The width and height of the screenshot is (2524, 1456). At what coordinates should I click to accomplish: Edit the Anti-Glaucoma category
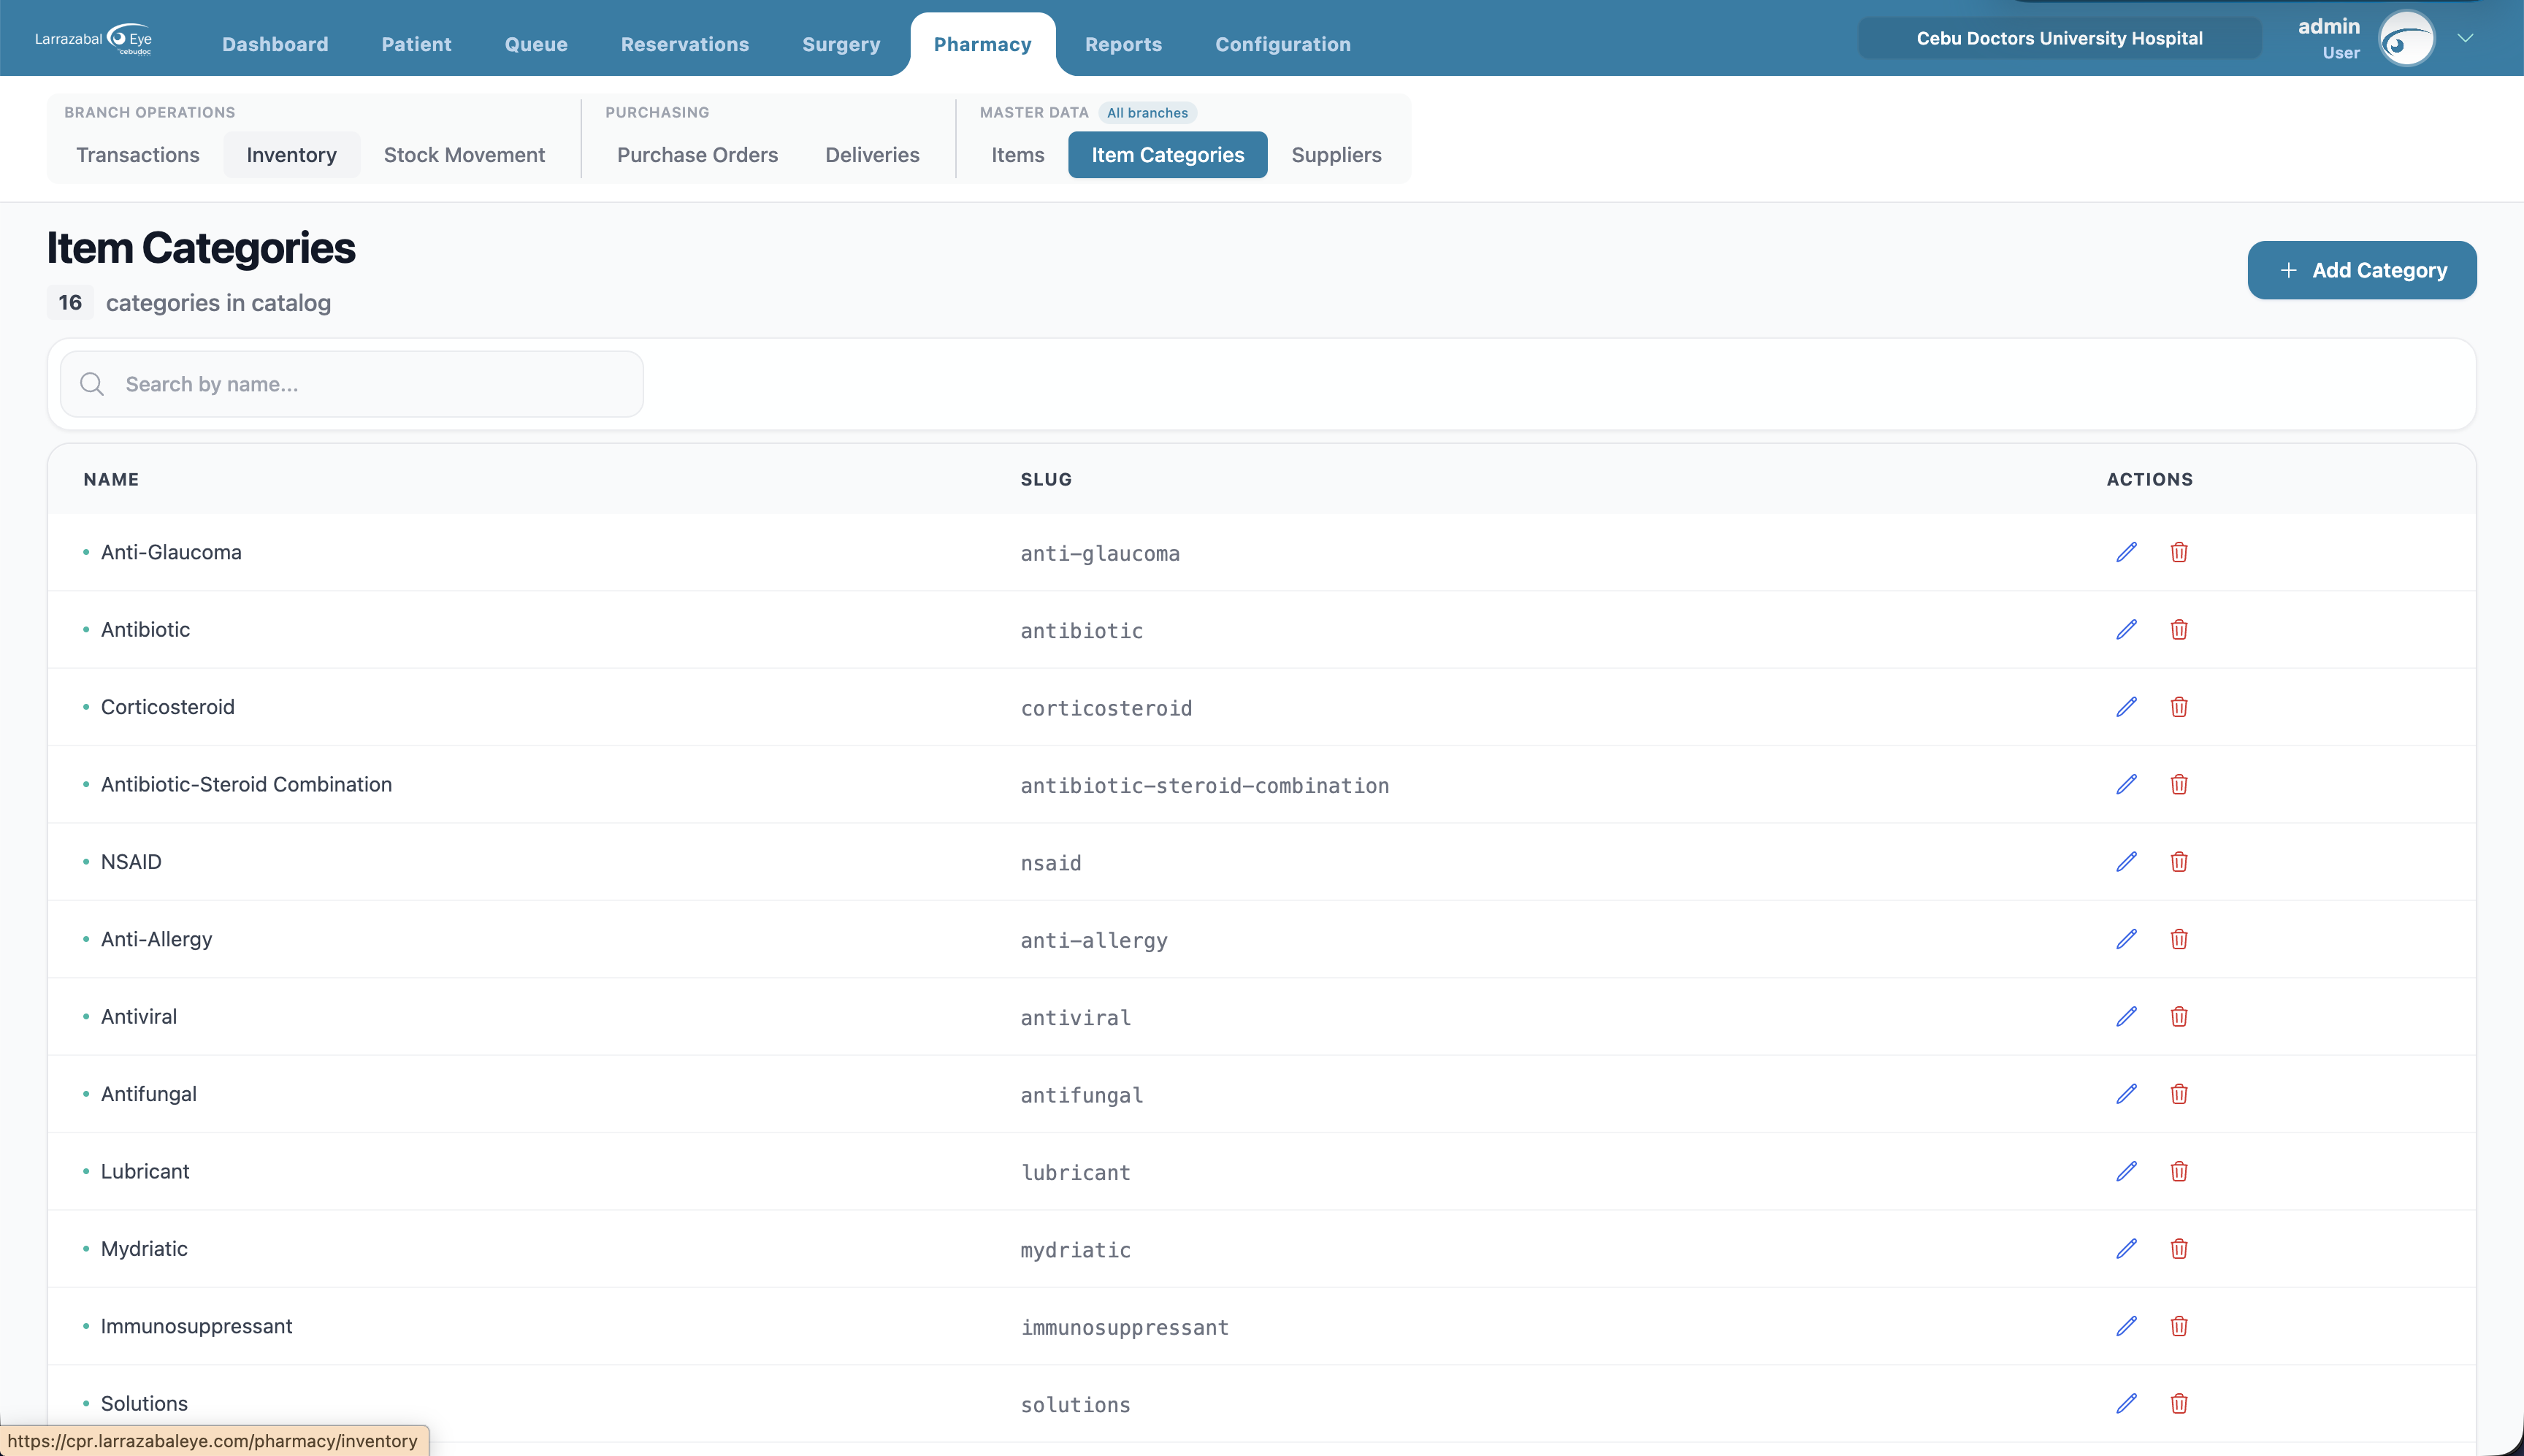pyautogui.click(x=2126, y=552)
